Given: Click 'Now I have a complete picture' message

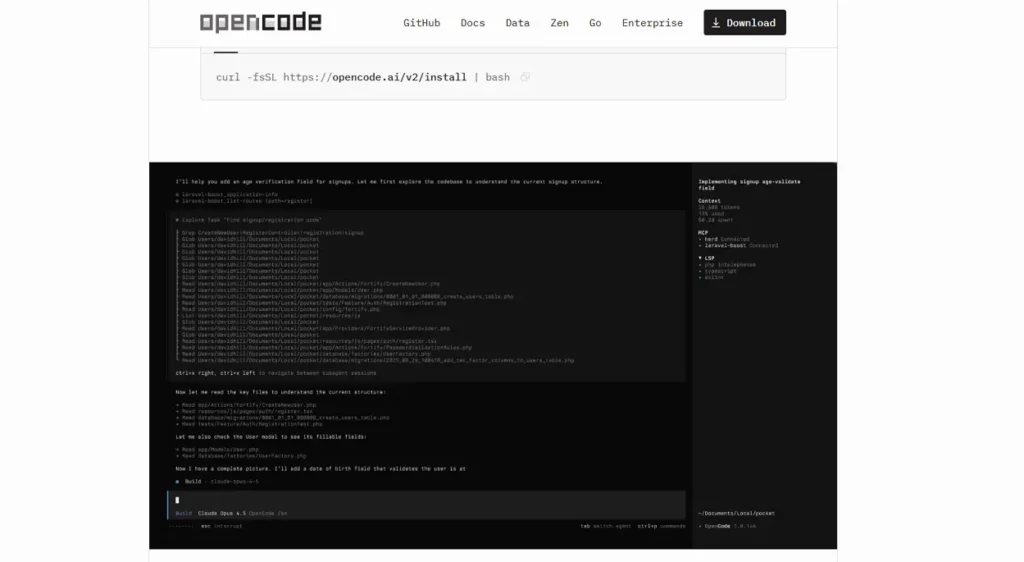Looking at the screenshot, I should click(x=320, y=469).
